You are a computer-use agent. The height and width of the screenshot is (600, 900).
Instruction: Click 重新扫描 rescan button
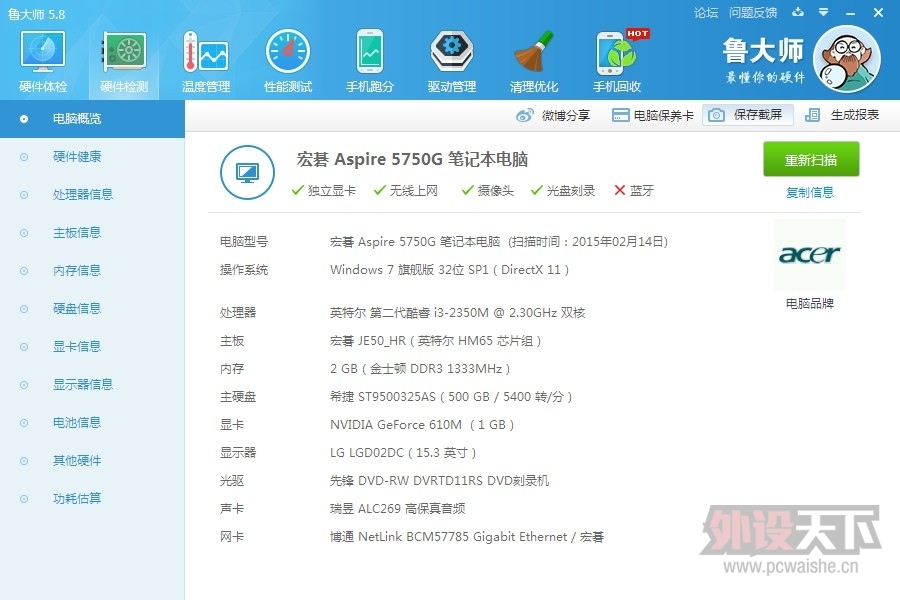coord(811,159)
